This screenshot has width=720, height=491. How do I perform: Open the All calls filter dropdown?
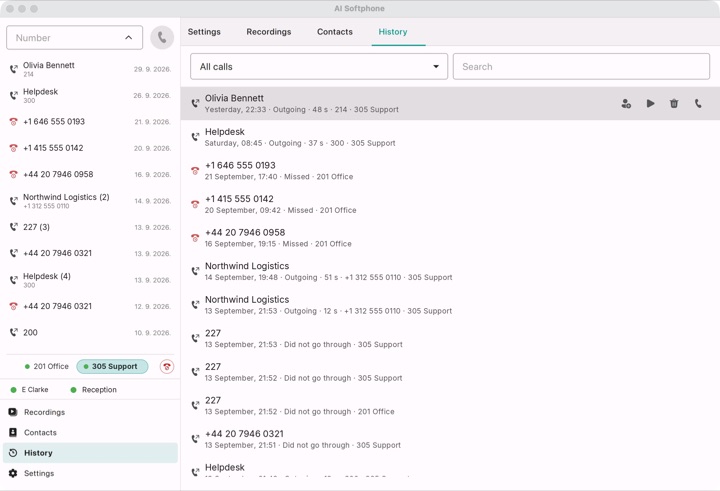(x=319, y=67)
